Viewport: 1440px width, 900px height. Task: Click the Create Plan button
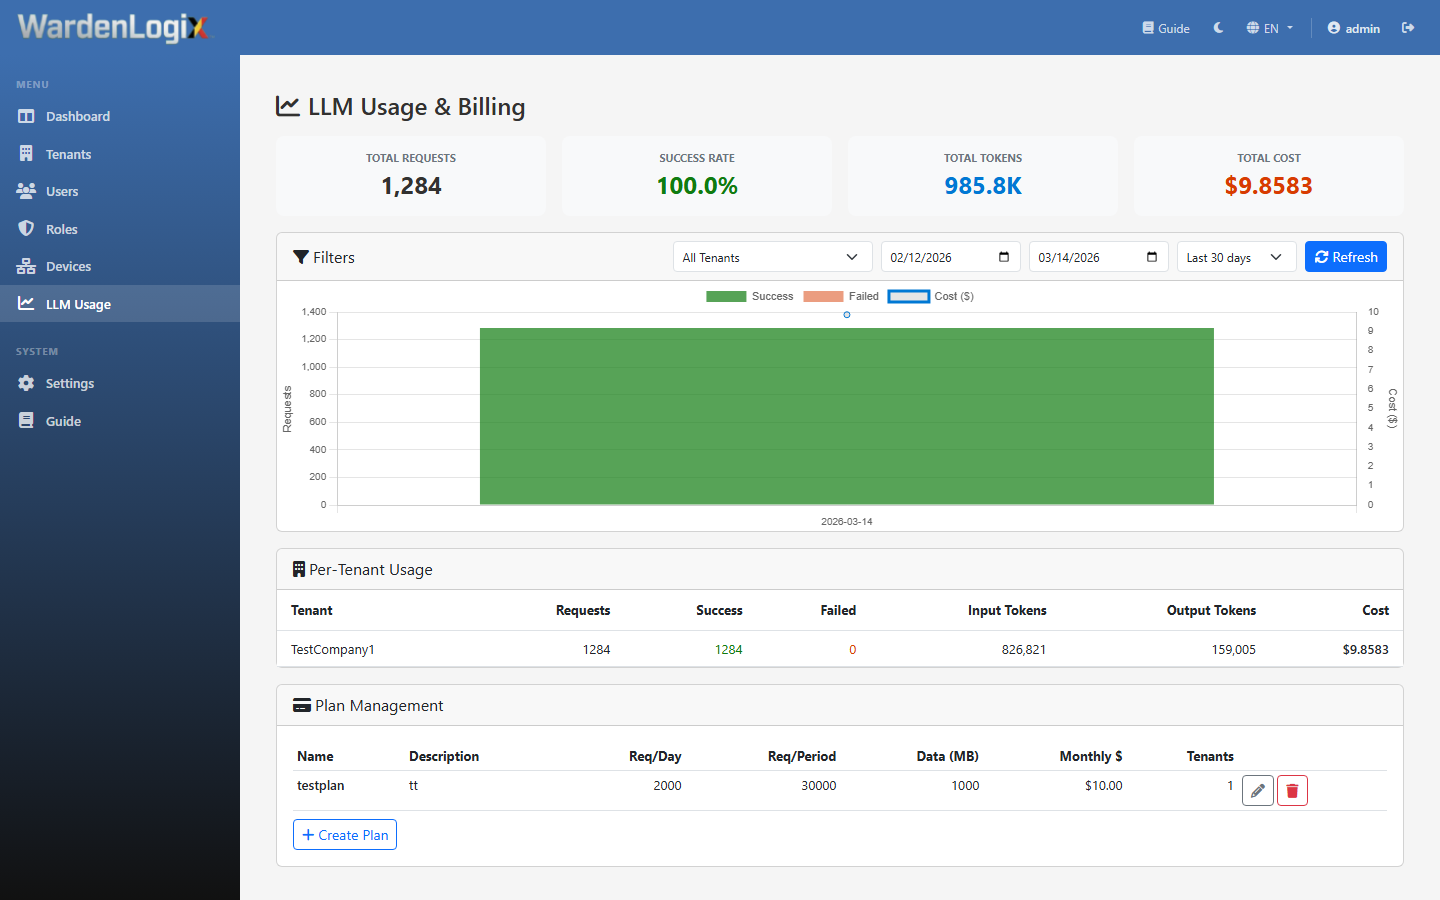click(344, 834)
